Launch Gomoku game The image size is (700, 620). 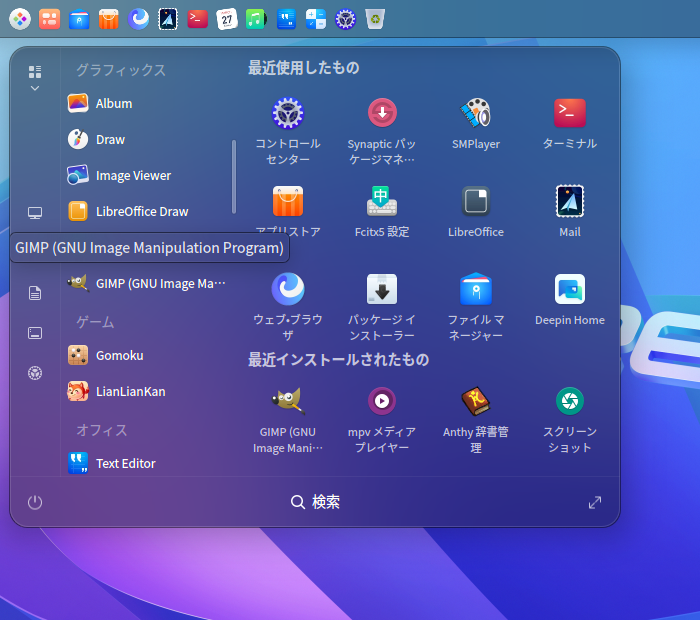point(147,355)
